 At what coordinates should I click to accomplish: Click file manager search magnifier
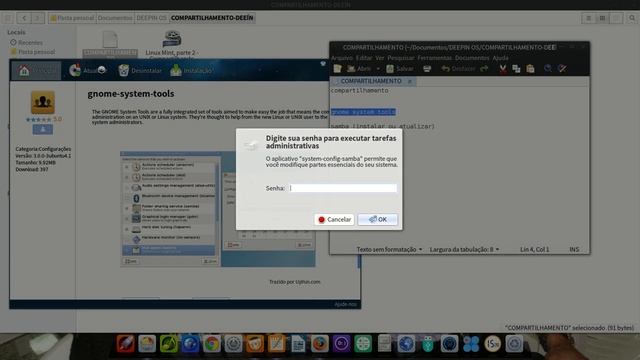[x=632, y=18]
